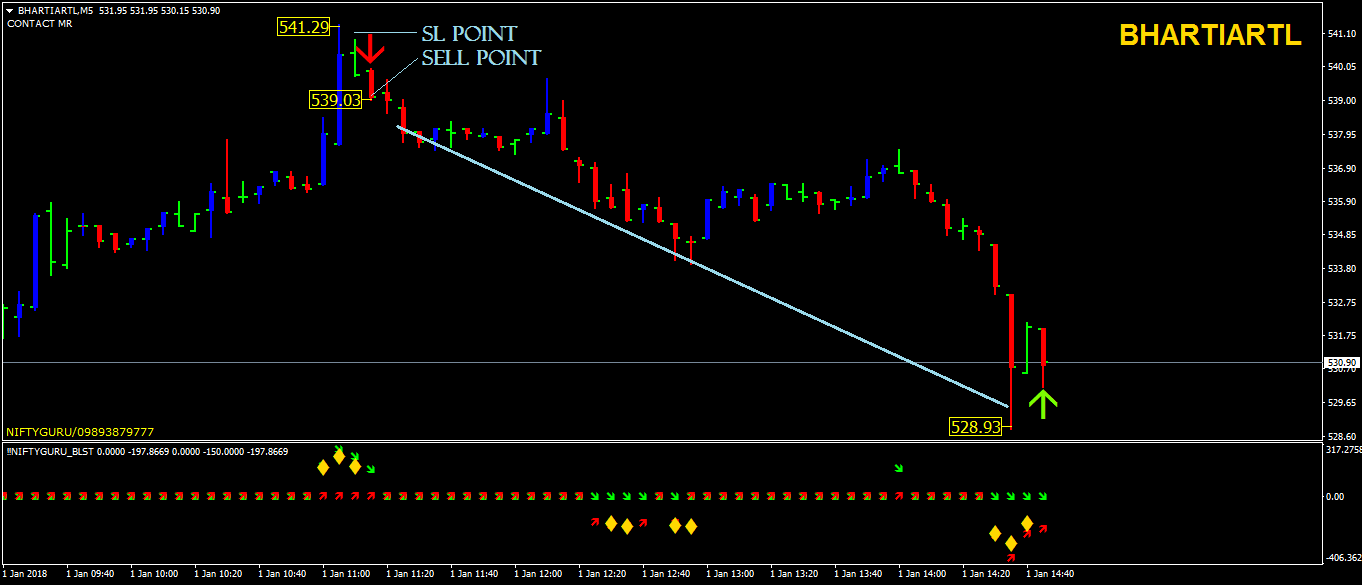Viewport: 1362px width, 585px height.
Task: Select the red down arrow sell signal
Action: 370,48
